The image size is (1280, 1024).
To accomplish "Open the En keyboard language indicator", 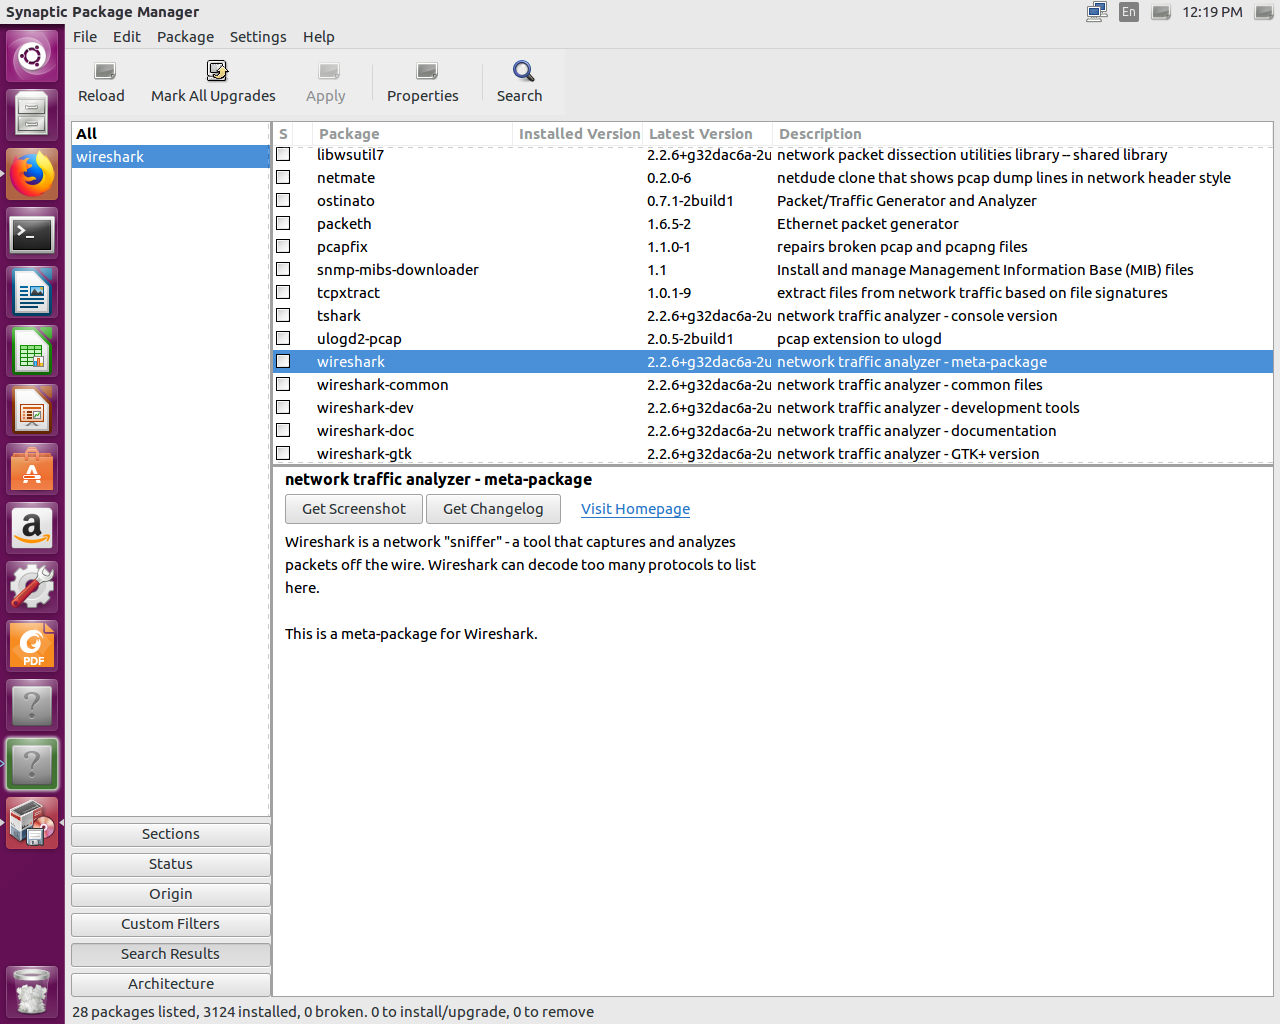I will (x=1129, y=12).
